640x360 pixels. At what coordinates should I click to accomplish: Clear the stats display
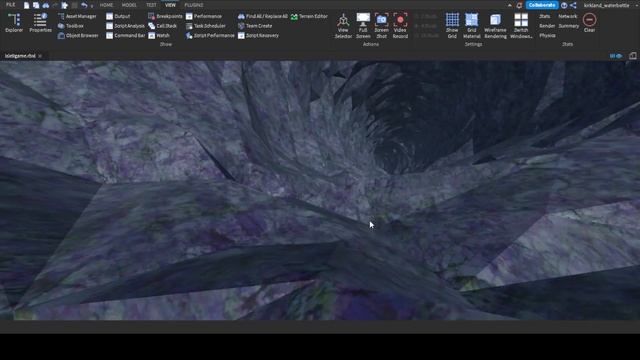589,23
